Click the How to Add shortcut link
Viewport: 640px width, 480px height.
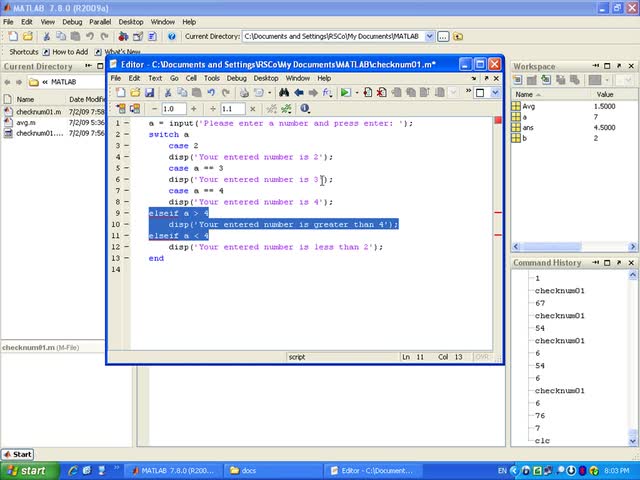click(x=70, y=52)
